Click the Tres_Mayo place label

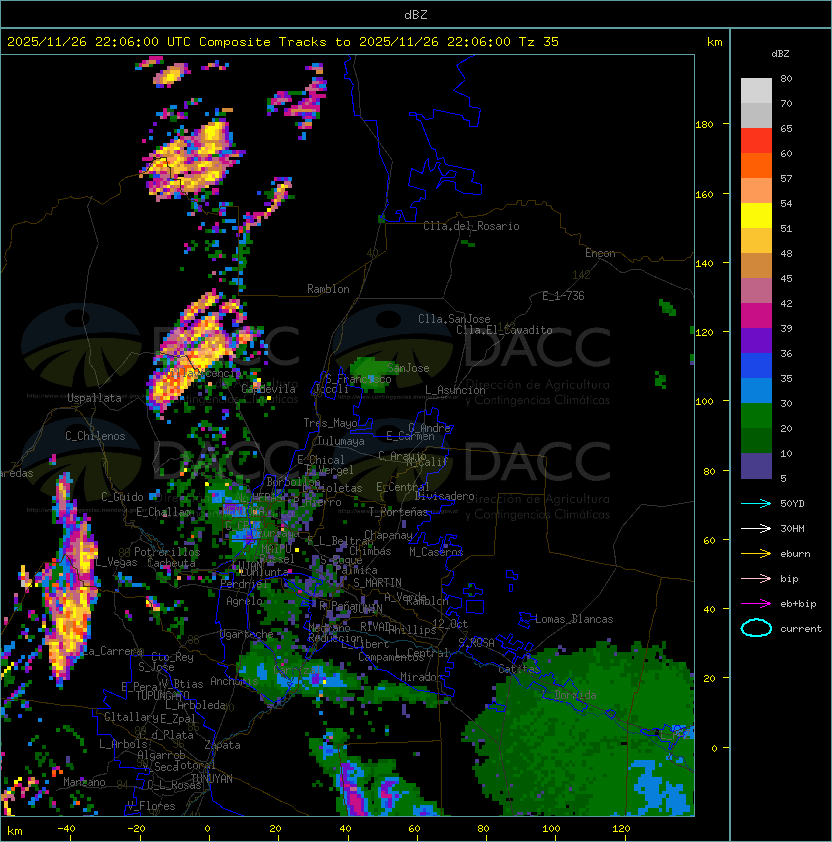(330, 423)
